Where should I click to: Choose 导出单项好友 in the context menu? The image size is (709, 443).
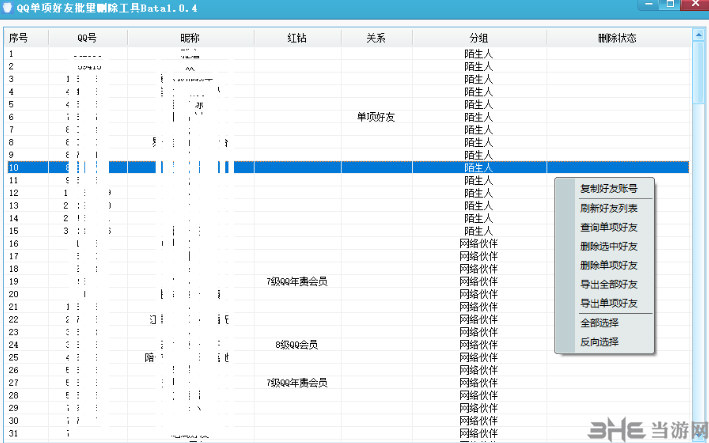click(x=608, y=303)
